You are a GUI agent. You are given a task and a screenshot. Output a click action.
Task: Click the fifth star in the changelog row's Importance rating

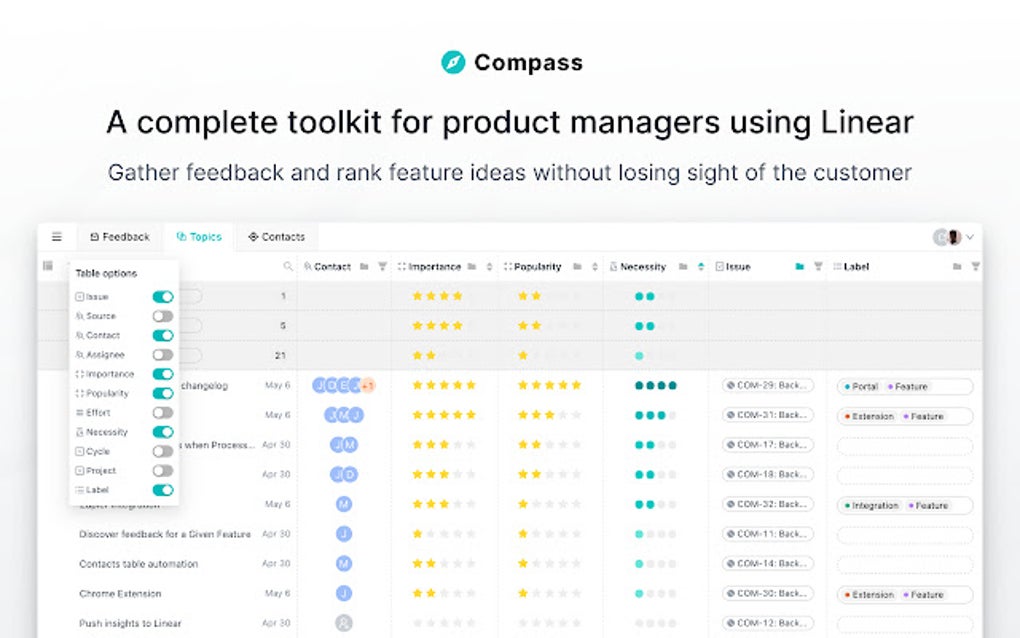[x=471, y=385]
